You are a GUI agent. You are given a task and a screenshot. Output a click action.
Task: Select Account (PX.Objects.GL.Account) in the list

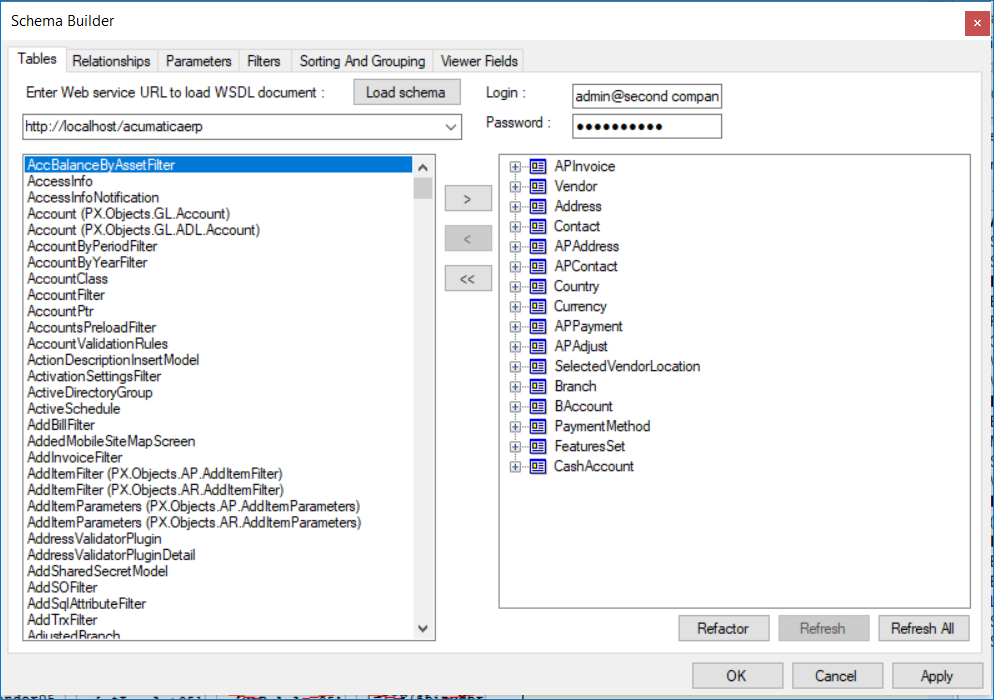click(219, 214)
